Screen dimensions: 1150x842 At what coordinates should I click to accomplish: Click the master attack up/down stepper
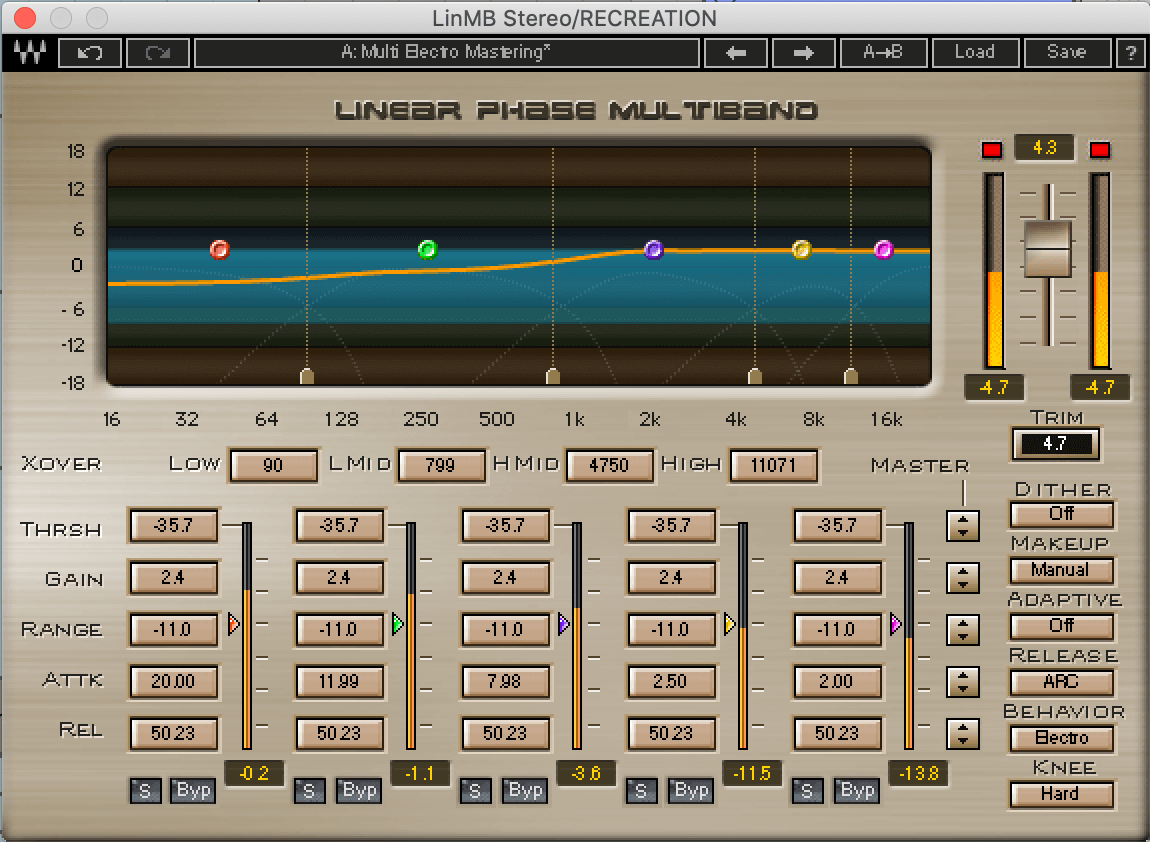[x=963, y=681]
